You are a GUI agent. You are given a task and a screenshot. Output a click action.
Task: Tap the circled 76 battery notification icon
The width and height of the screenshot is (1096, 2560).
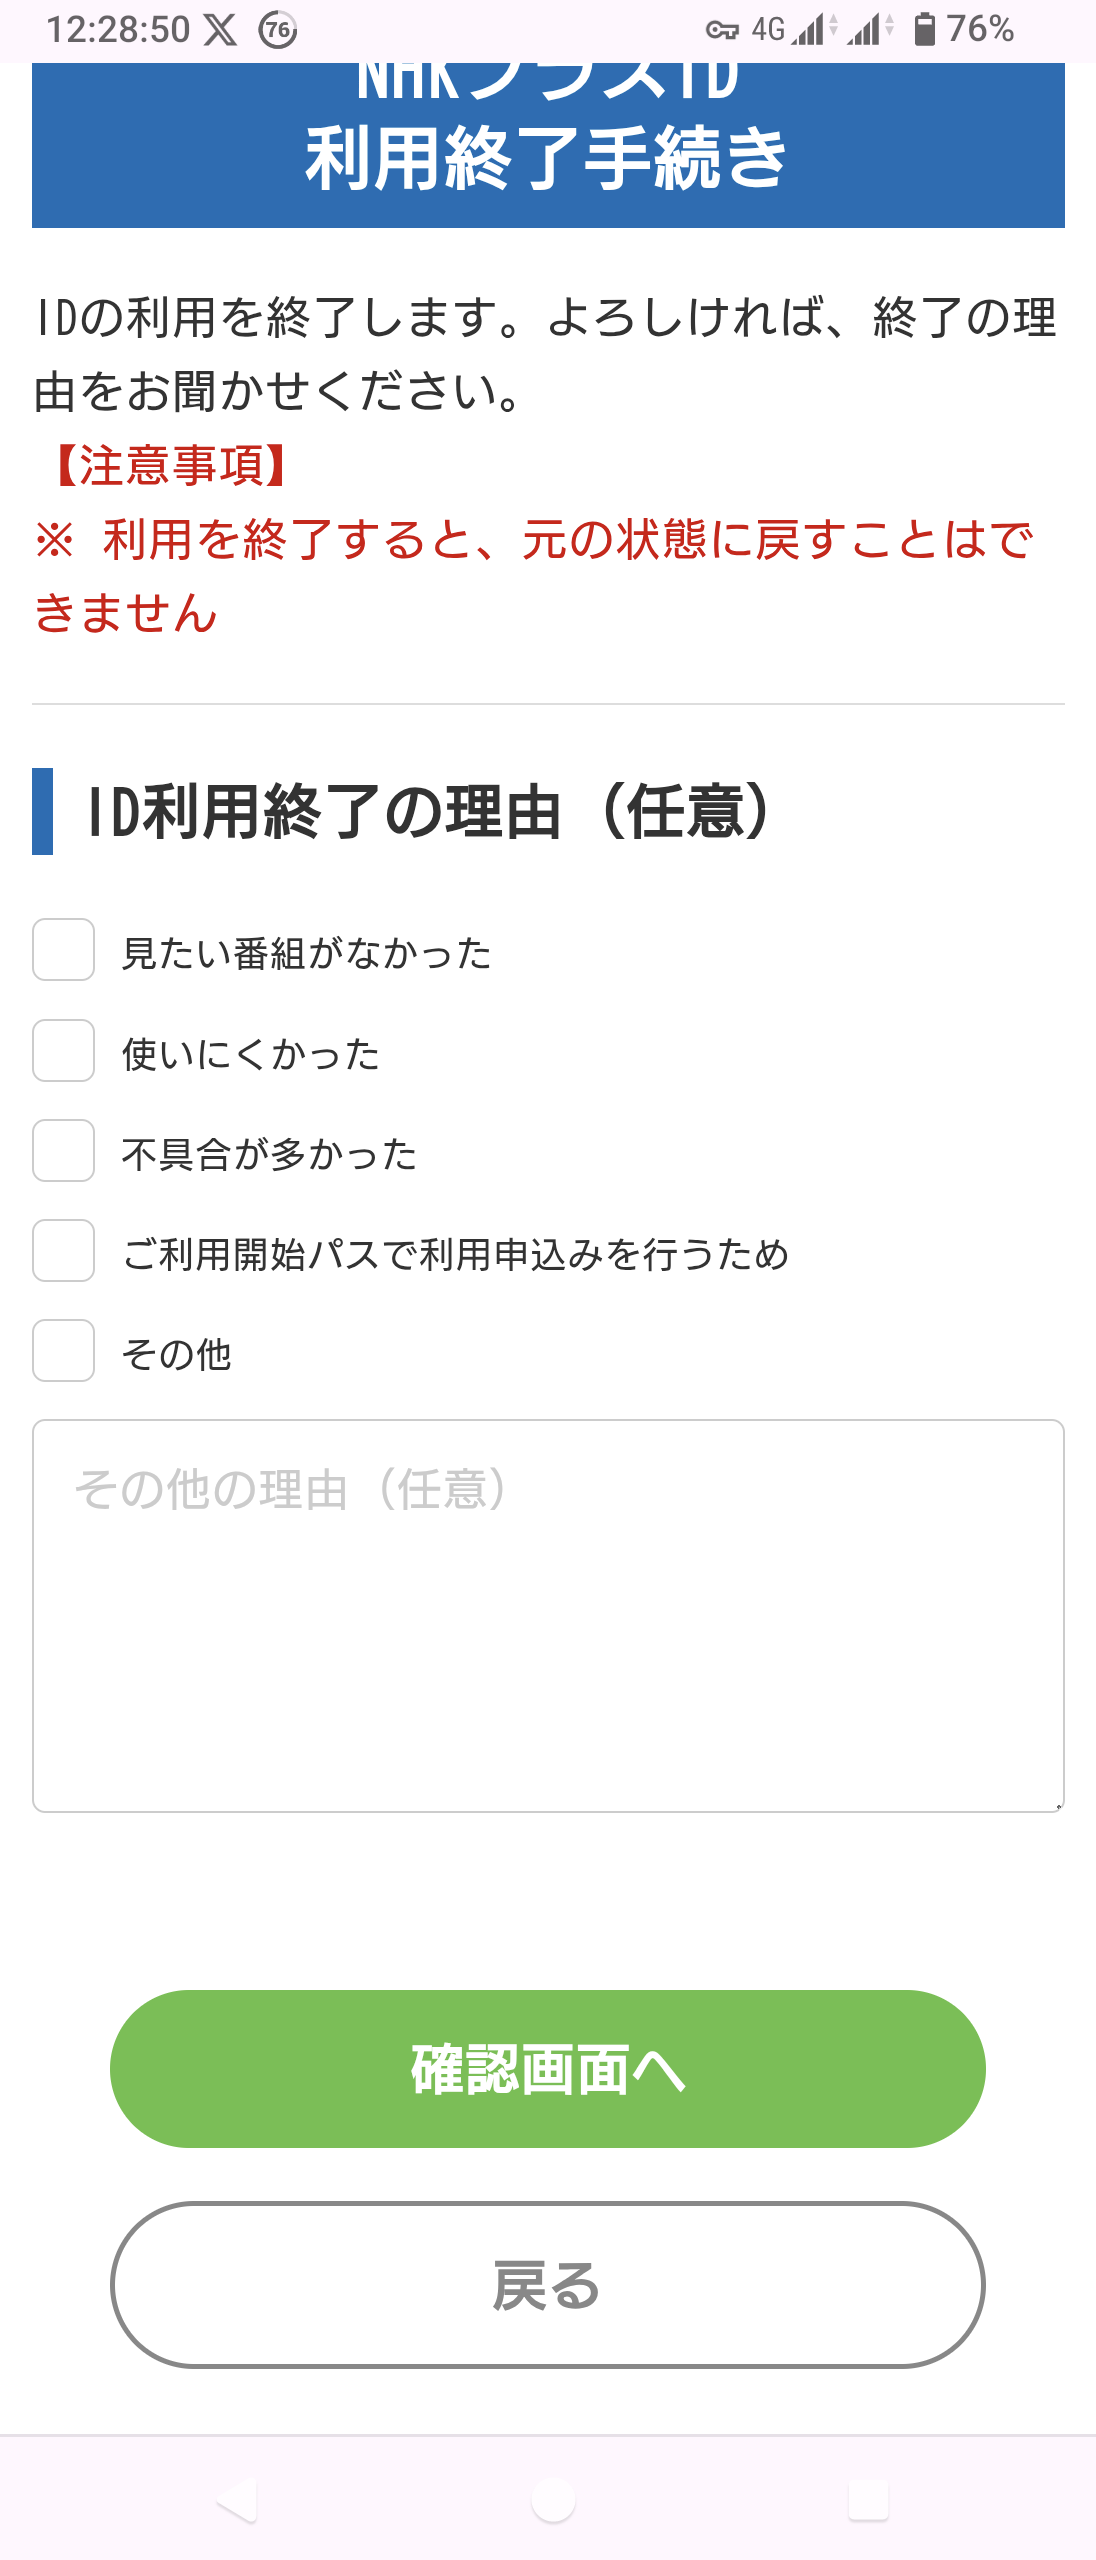(x=277, y=30)
